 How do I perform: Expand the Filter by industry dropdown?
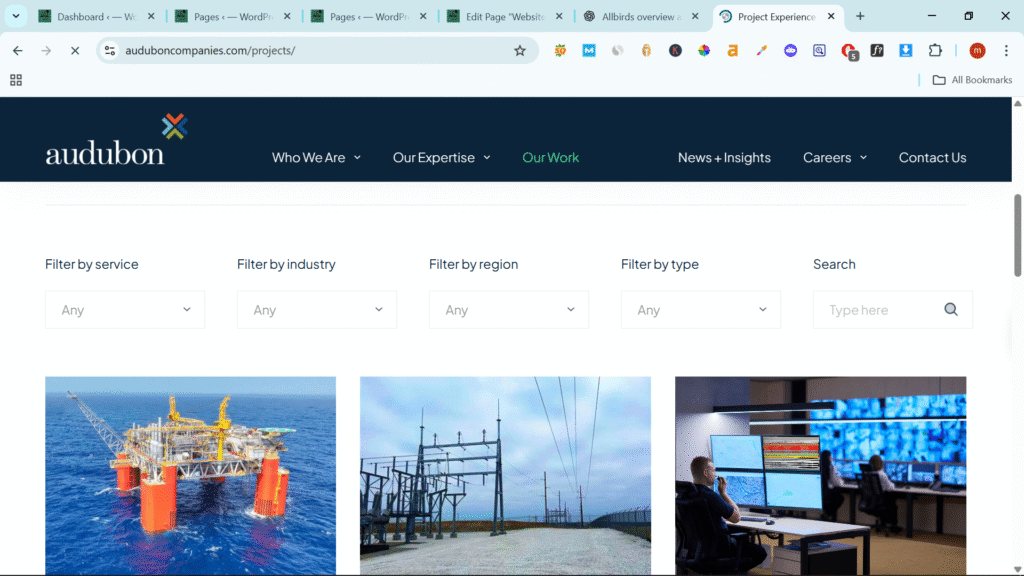[x=317, y=310]
